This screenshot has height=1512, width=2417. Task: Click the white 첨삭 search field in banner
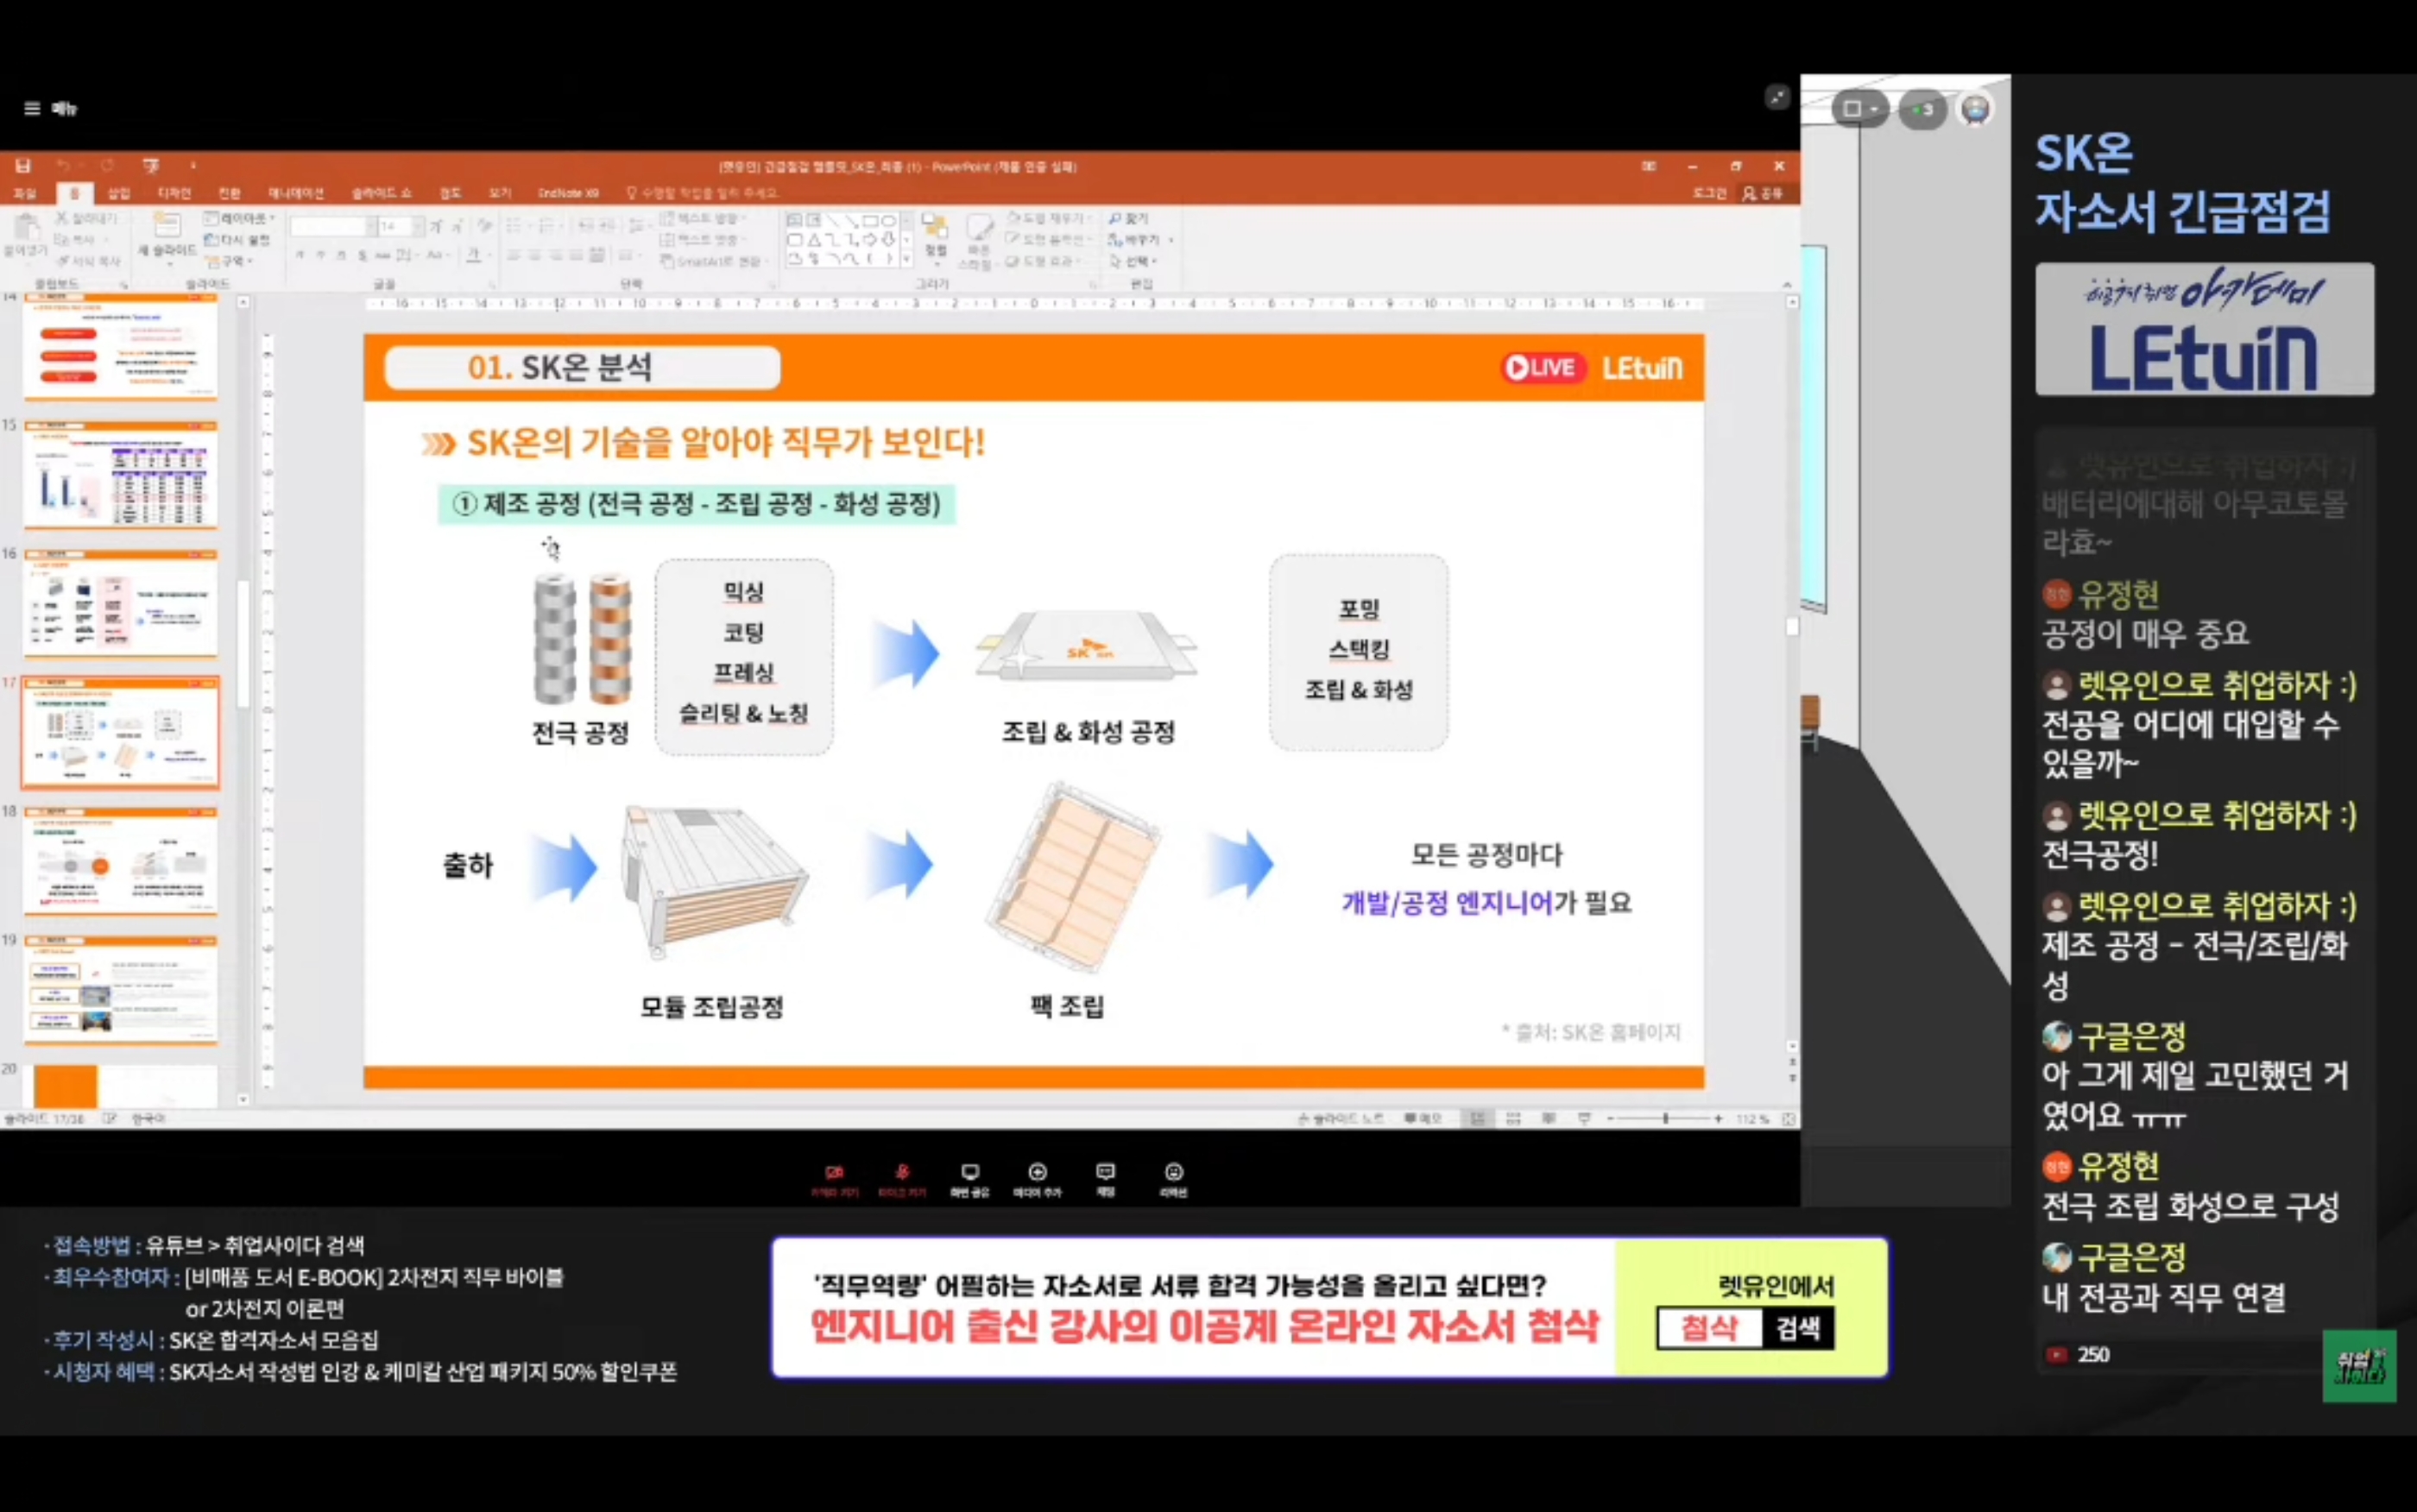pos(1710,1328)
